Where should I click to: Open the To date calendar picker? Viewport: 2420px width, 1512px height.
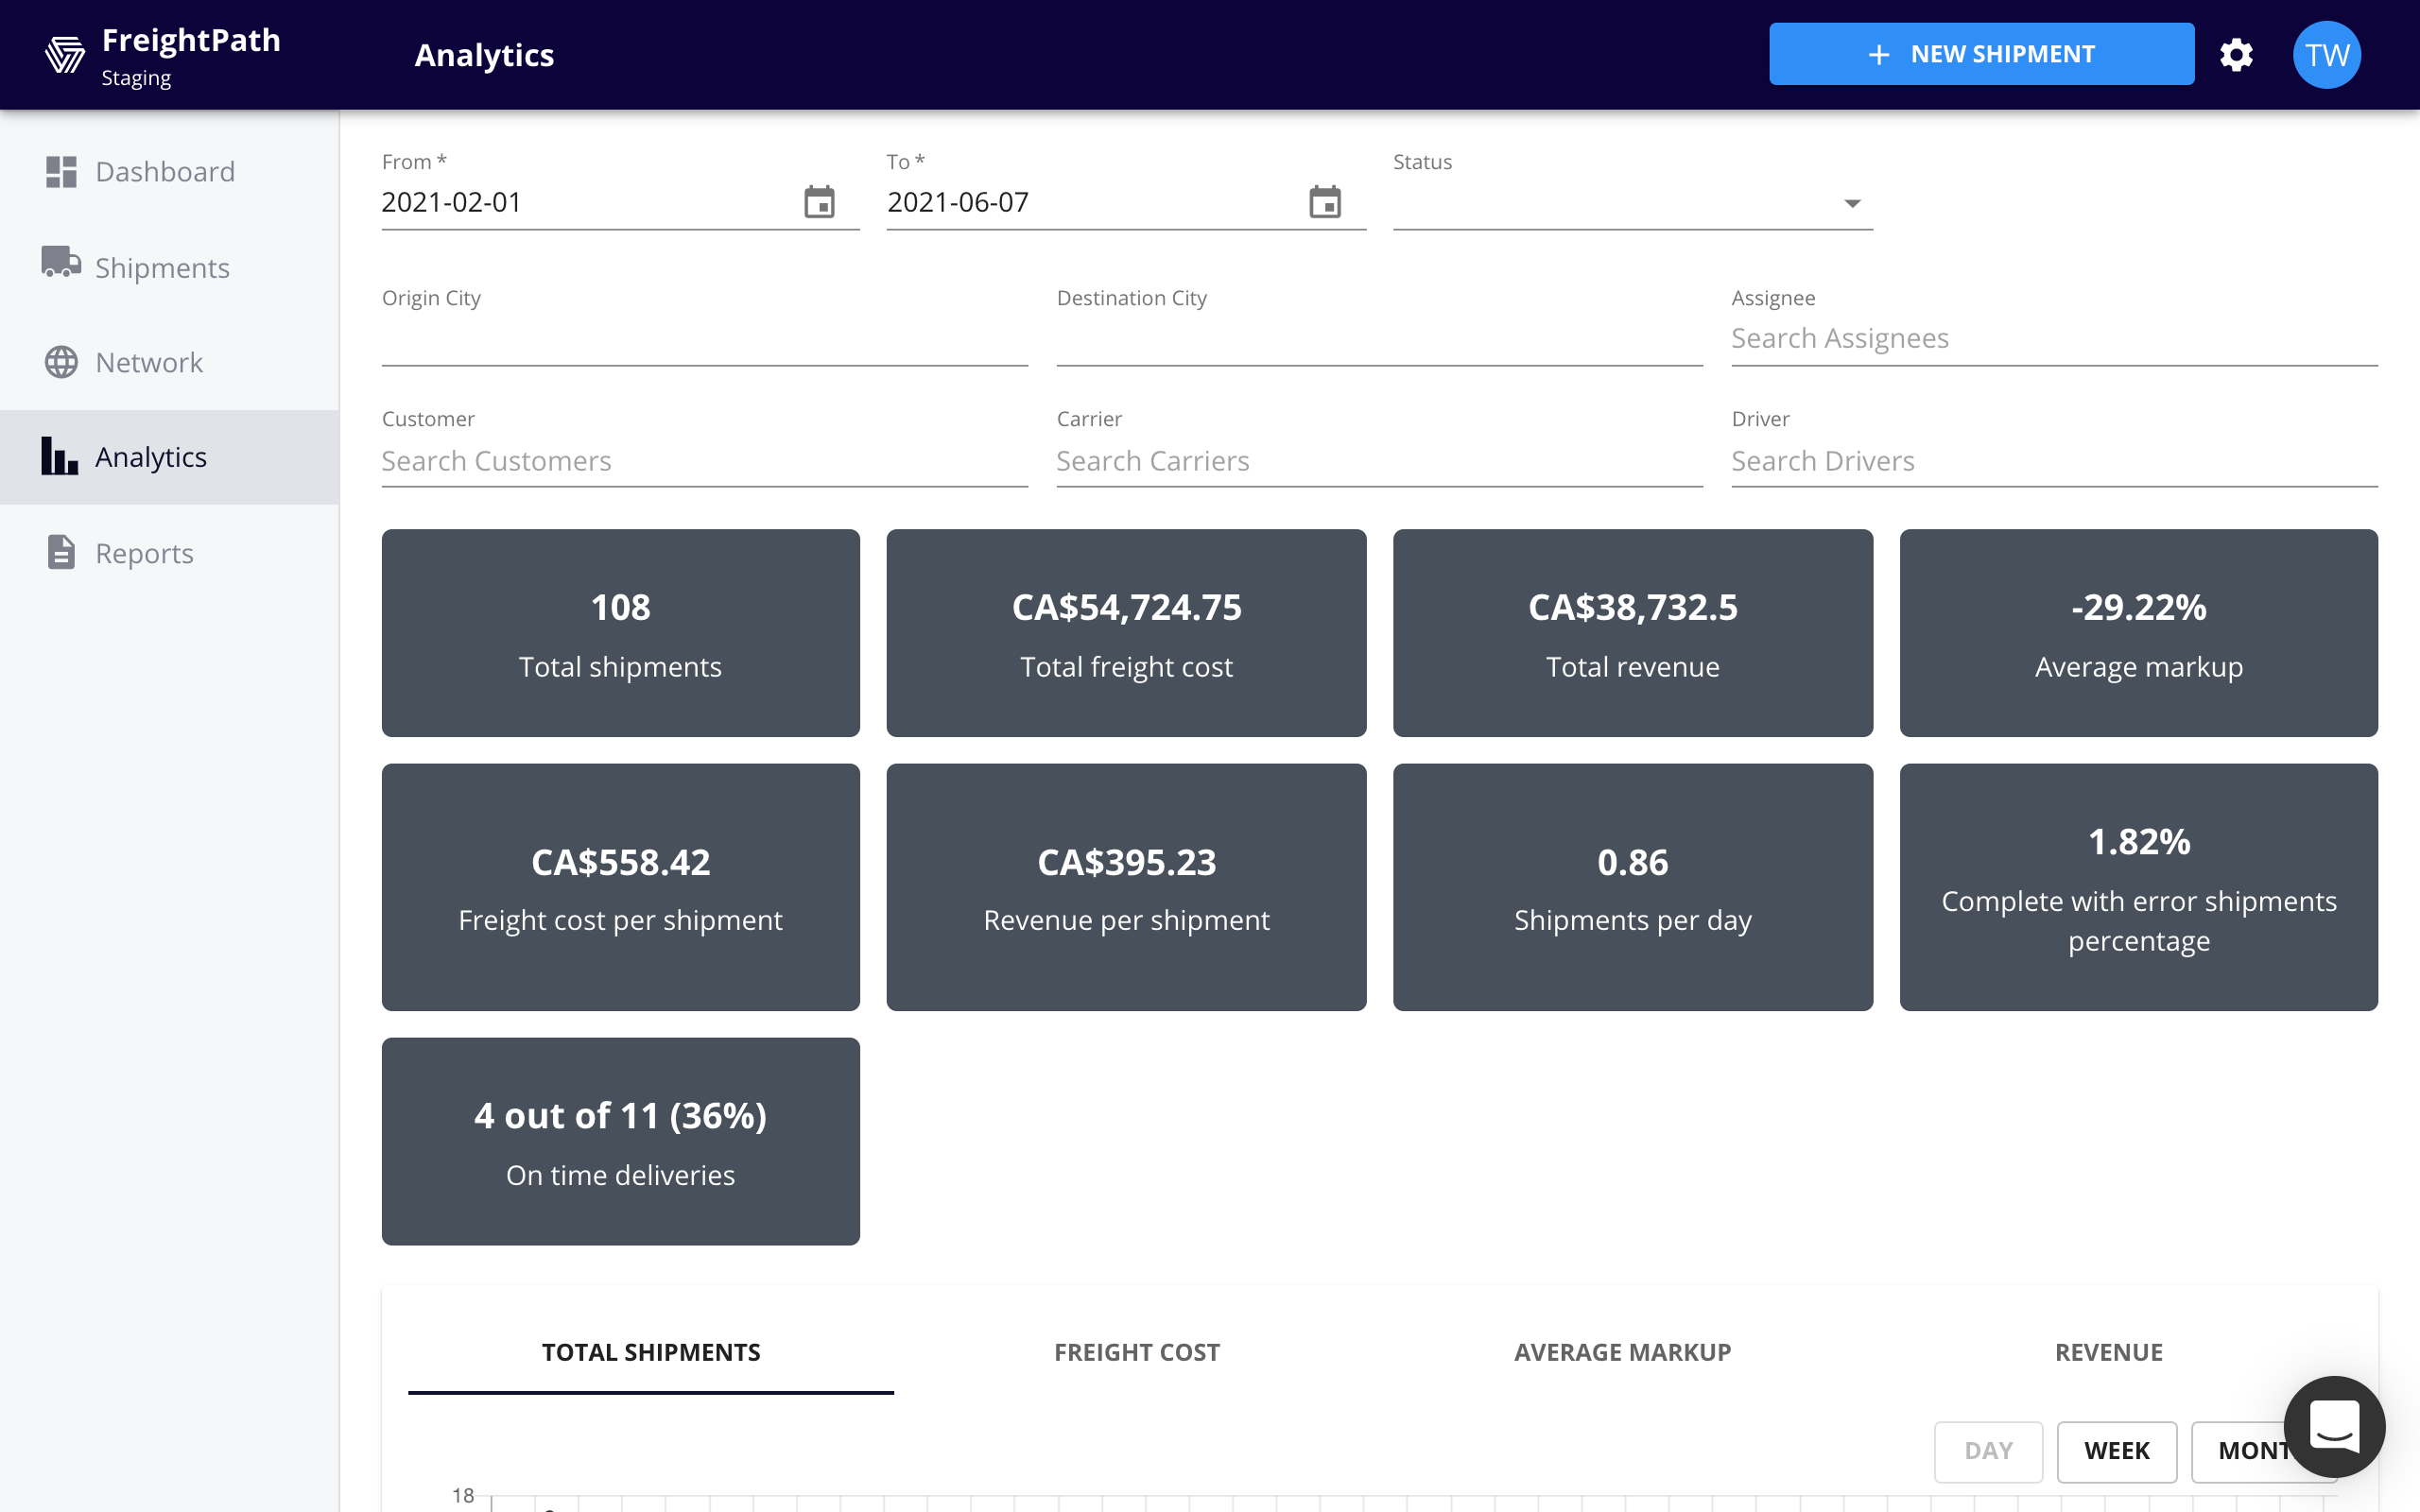(x=1326, y=201)
